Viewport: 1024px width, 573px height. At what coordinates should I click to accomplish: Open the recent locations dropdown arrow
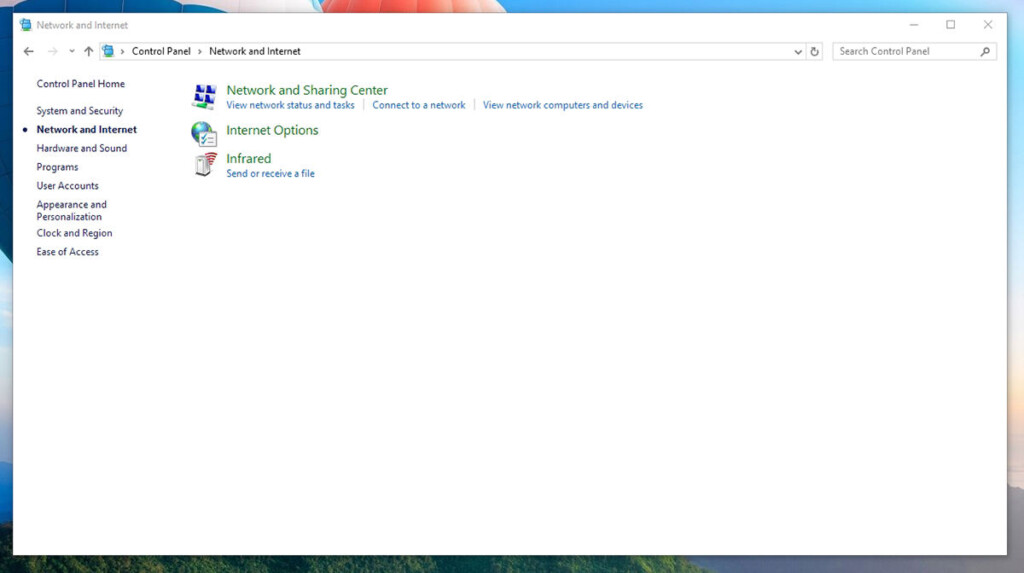click(71, 51)
